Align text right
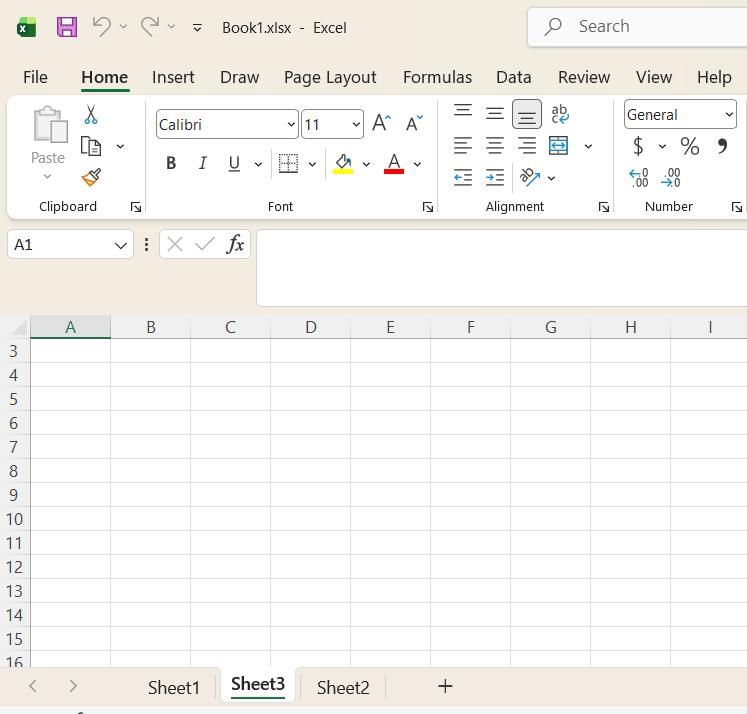 coord(527,146)
